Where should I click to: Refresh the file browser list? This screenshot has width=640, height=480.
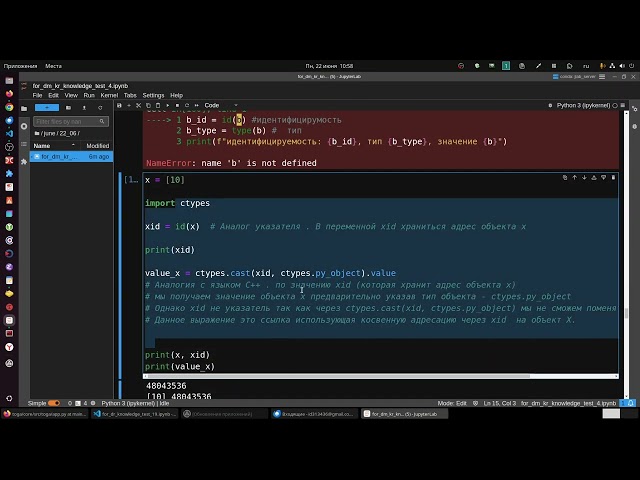click(x=100, y=108)
